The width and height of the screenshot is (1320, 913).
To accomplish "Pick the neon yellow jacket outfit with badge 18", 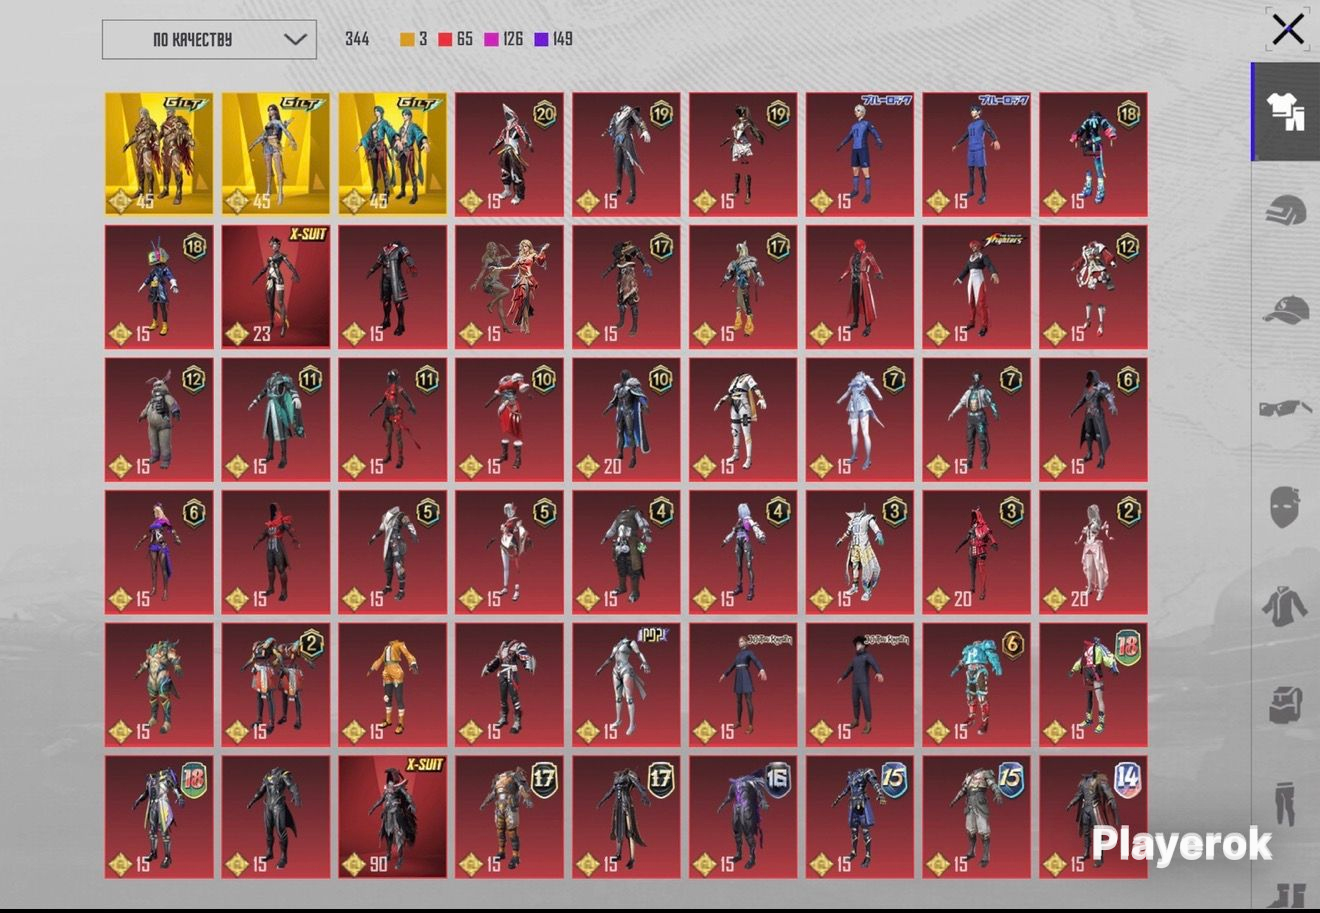I will pyautogui.click(x=1094, y=685).
